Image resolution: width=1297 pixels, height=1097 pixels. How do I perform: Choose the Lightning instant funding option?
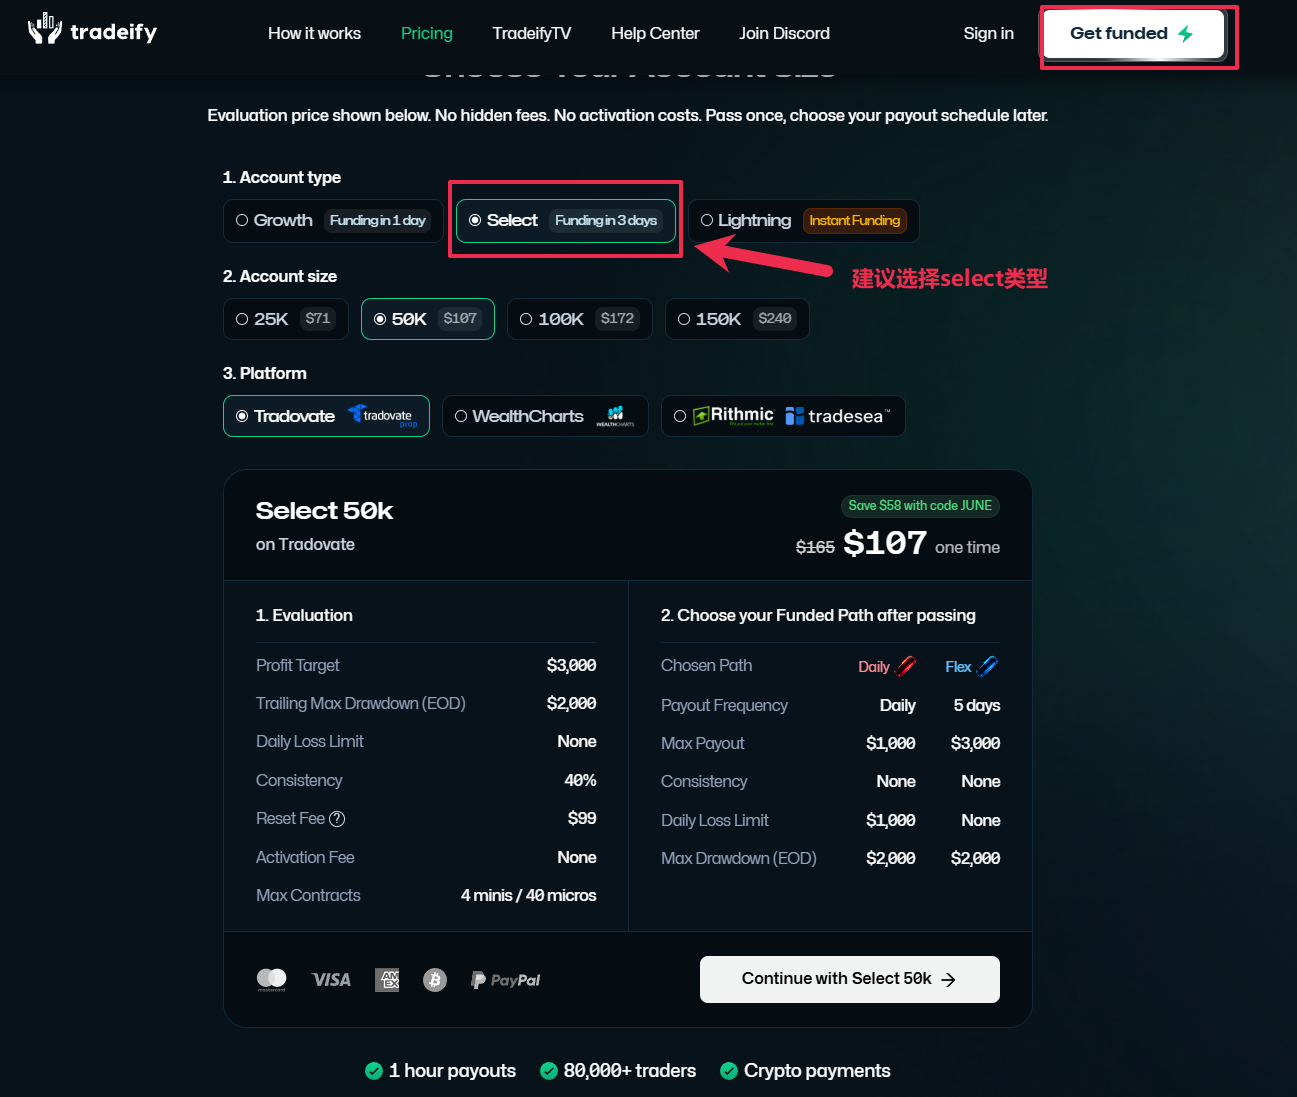point(803,220)
